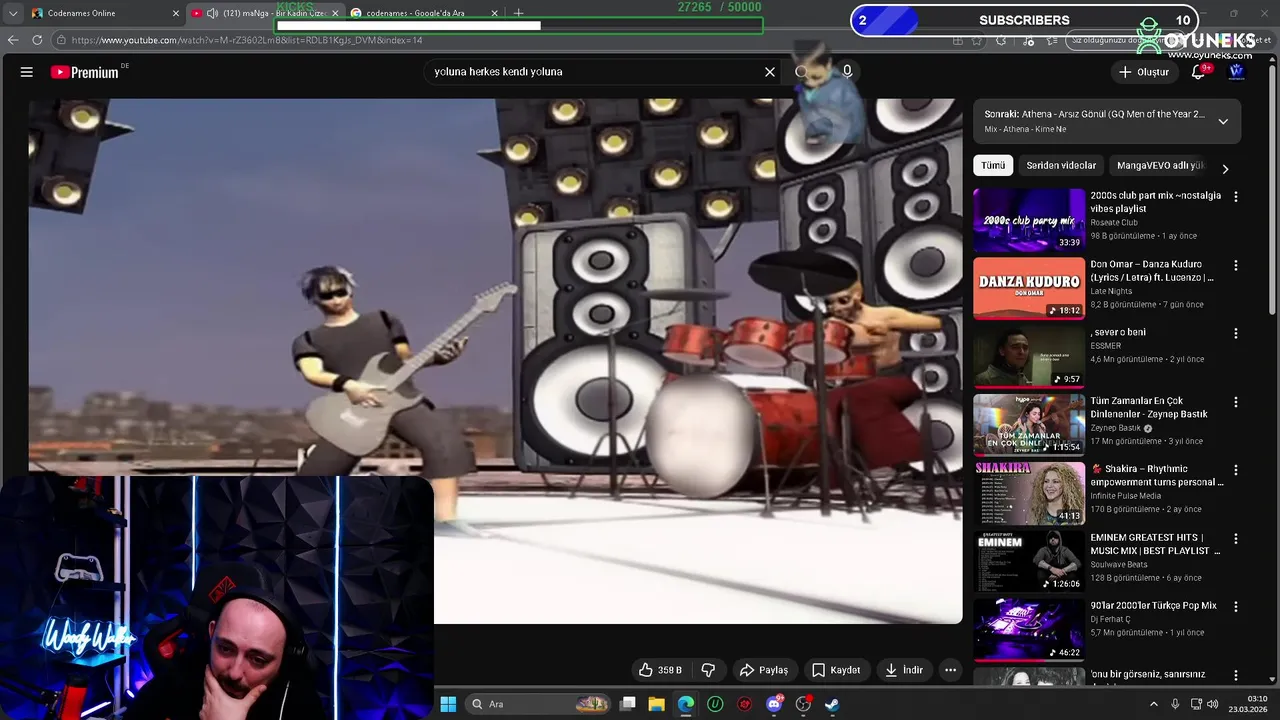1280x720 pixels.
Task: Open the ', sever o beni' video thumbnail
Action: [x=1029, y=356]
